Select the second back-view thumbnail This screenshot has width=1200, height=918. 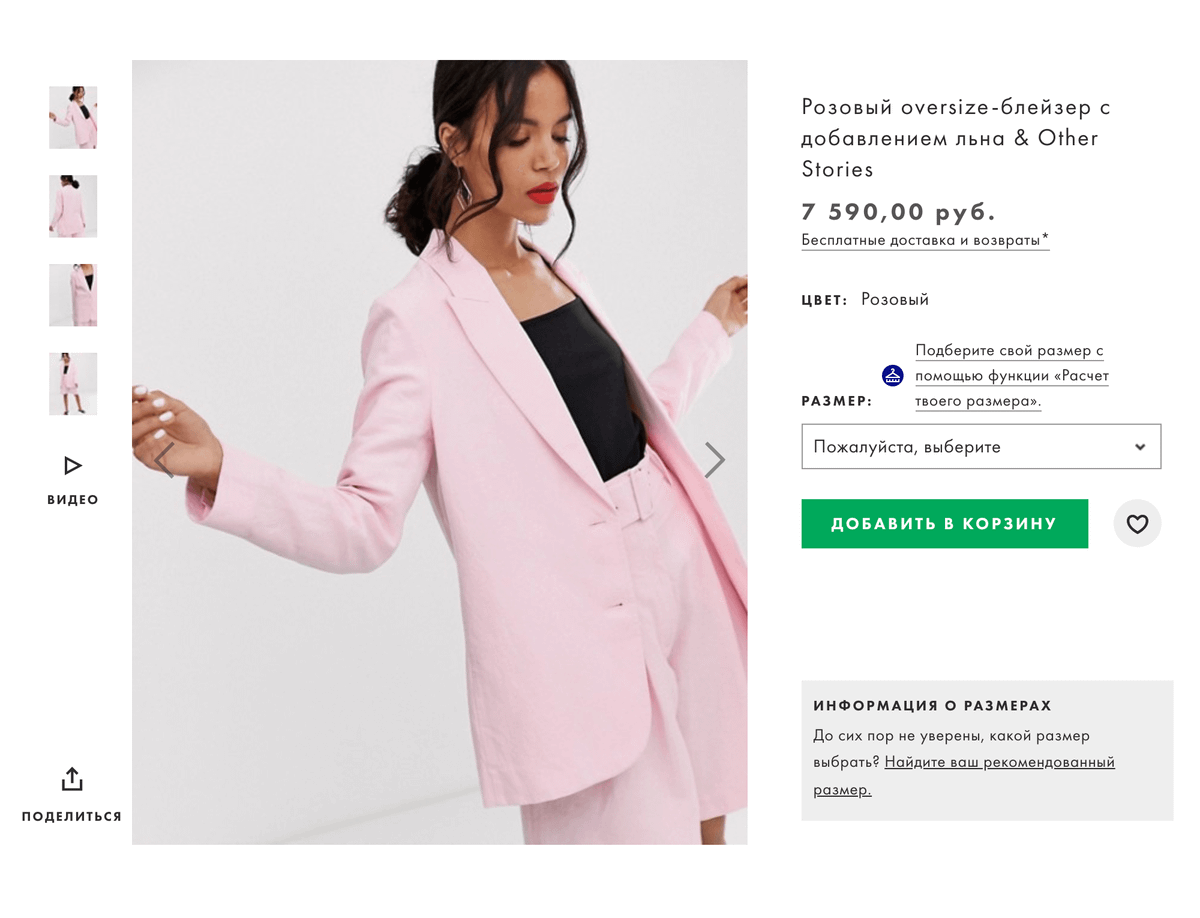pos(73,206)
